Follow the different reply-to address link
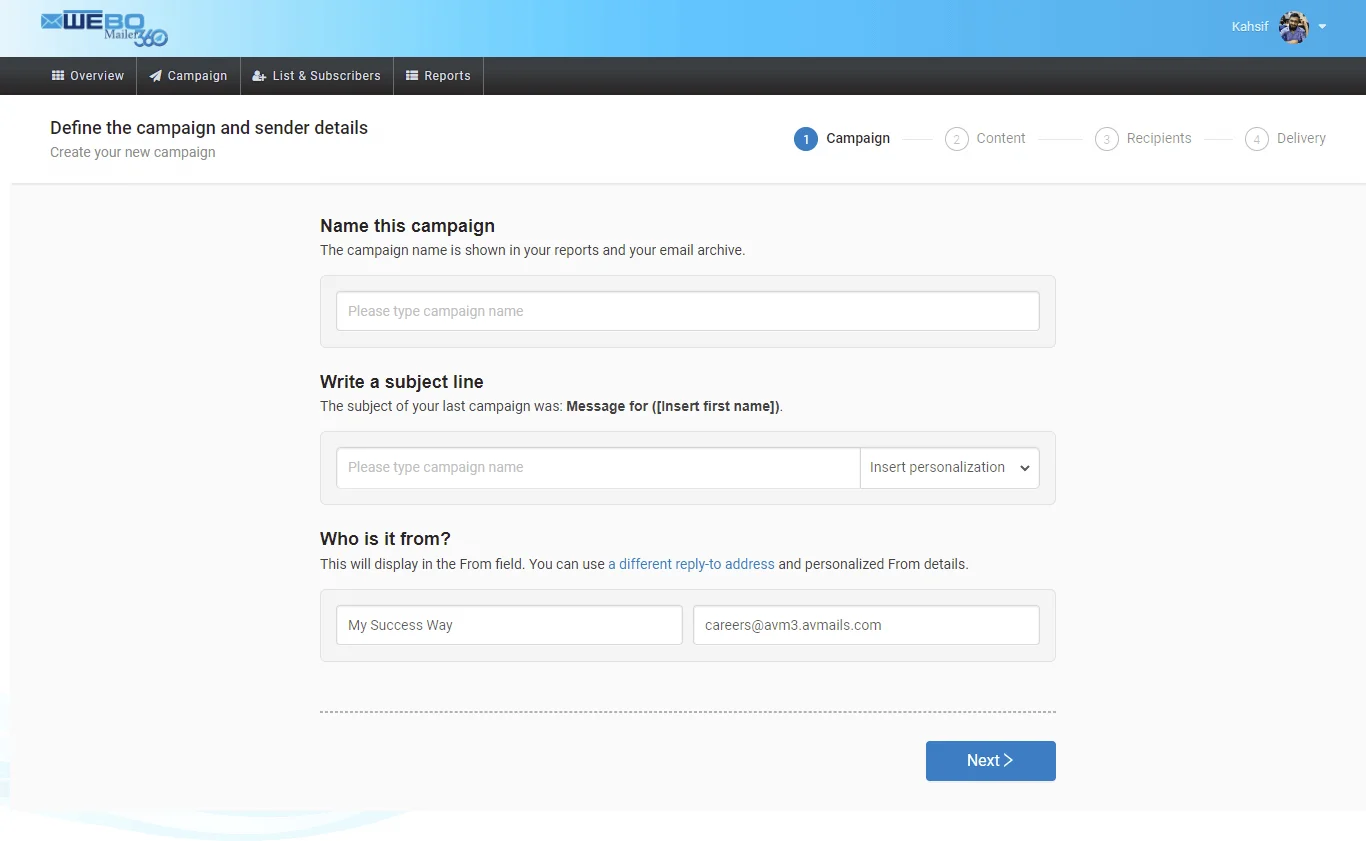 [691, 564]
